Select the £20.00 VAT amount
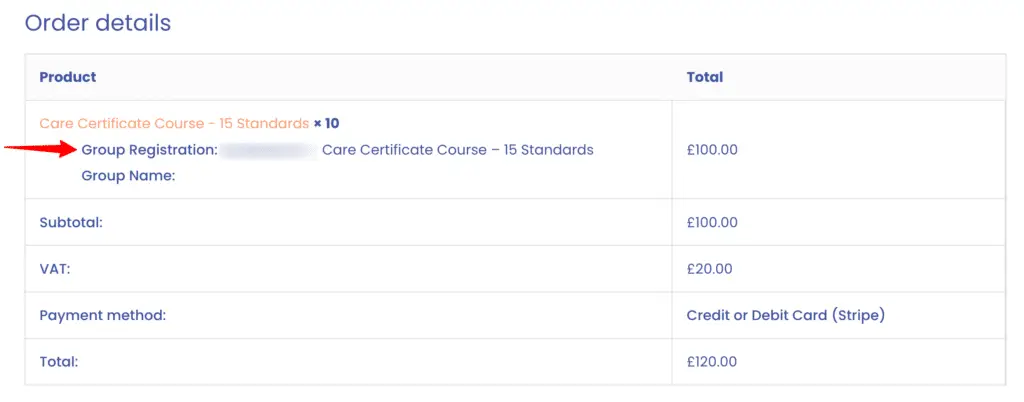 point(710,269)
